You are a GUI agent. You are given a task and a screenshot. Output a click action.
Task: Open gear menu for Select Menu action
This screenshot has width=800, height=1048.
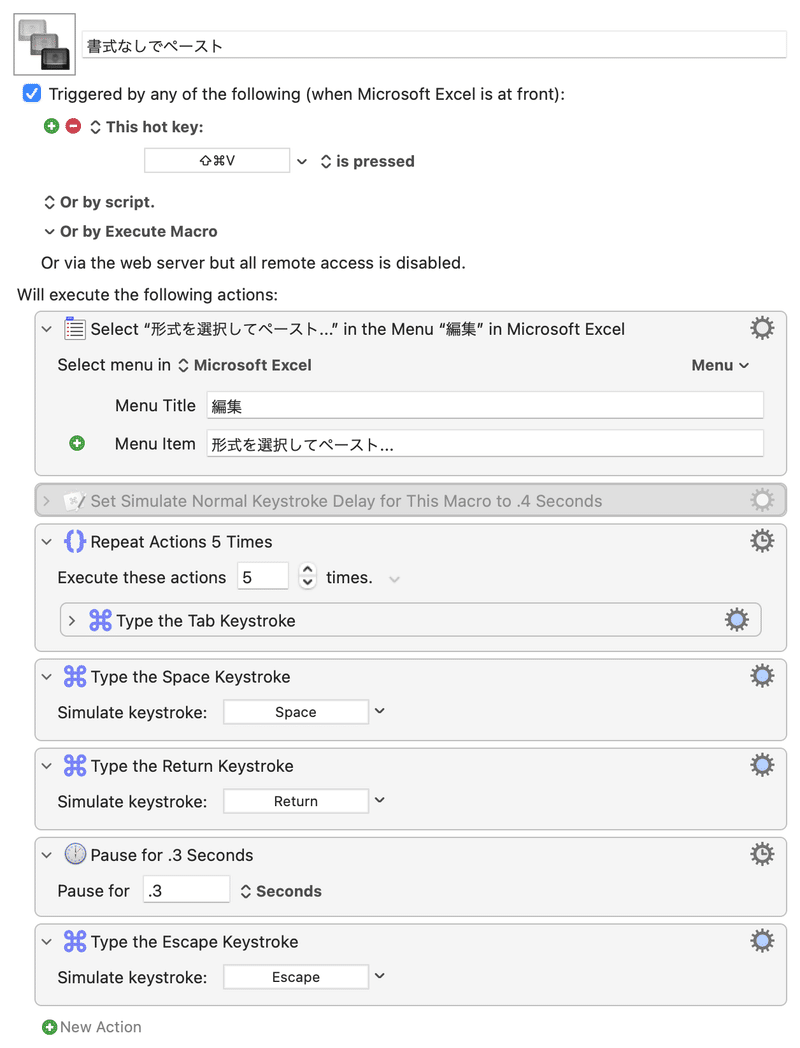762,328
